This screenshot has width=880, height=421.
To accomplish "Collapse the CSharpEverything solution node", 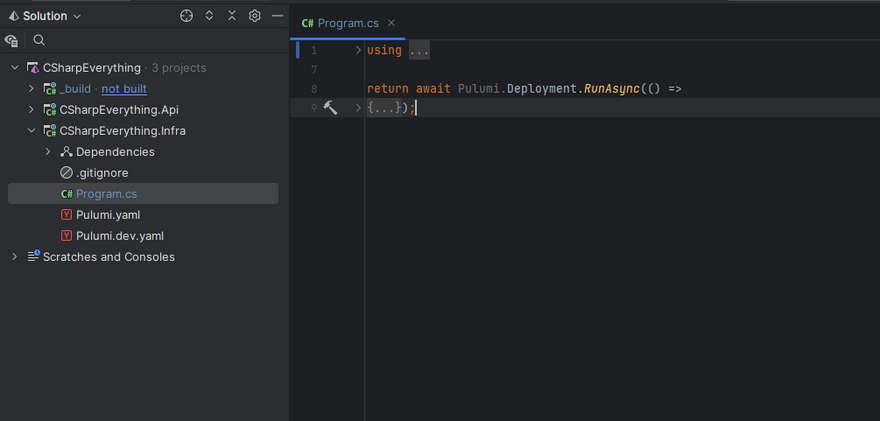I will coord(15,68).
